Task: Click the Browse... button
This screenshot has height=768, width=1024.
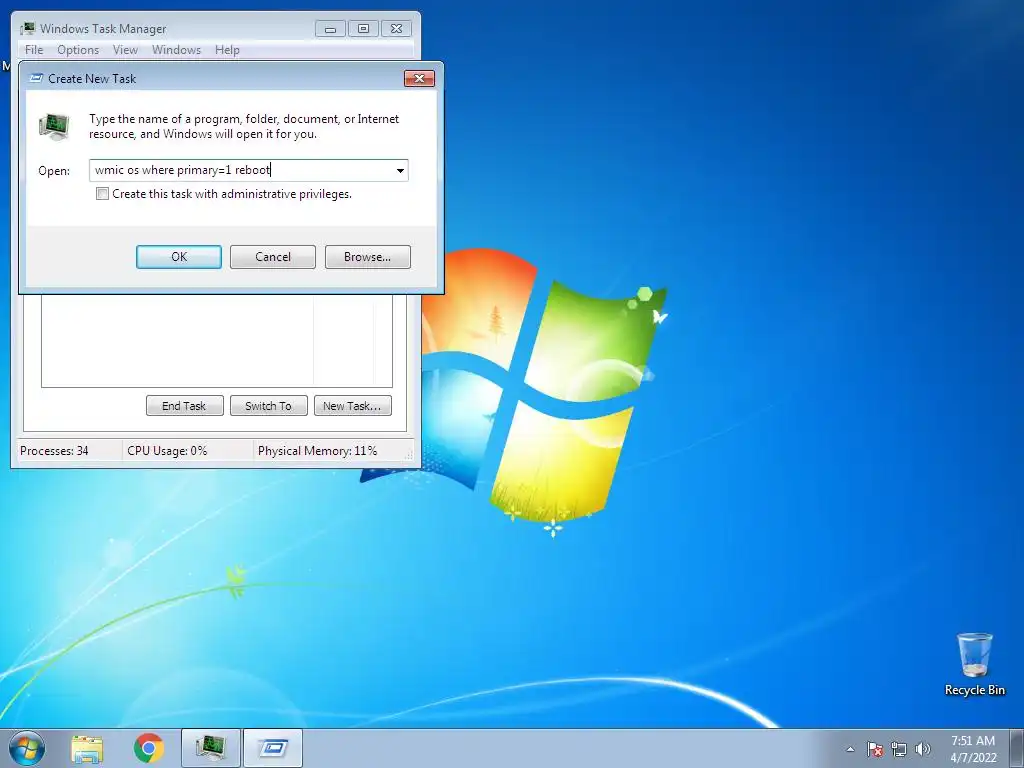Action: [x=368, y=257]
